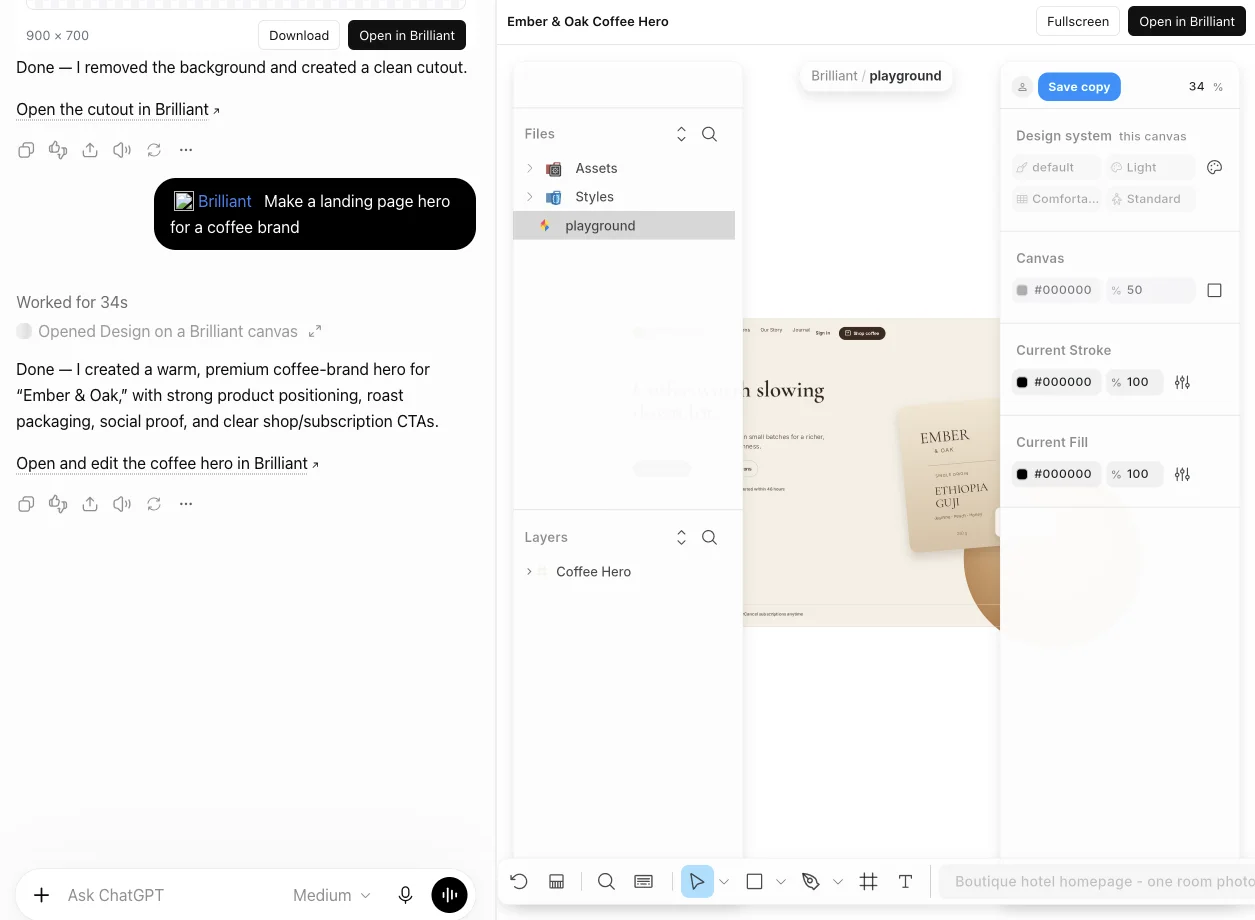
Task: Open the design system palette icon
Action: 1215,168
